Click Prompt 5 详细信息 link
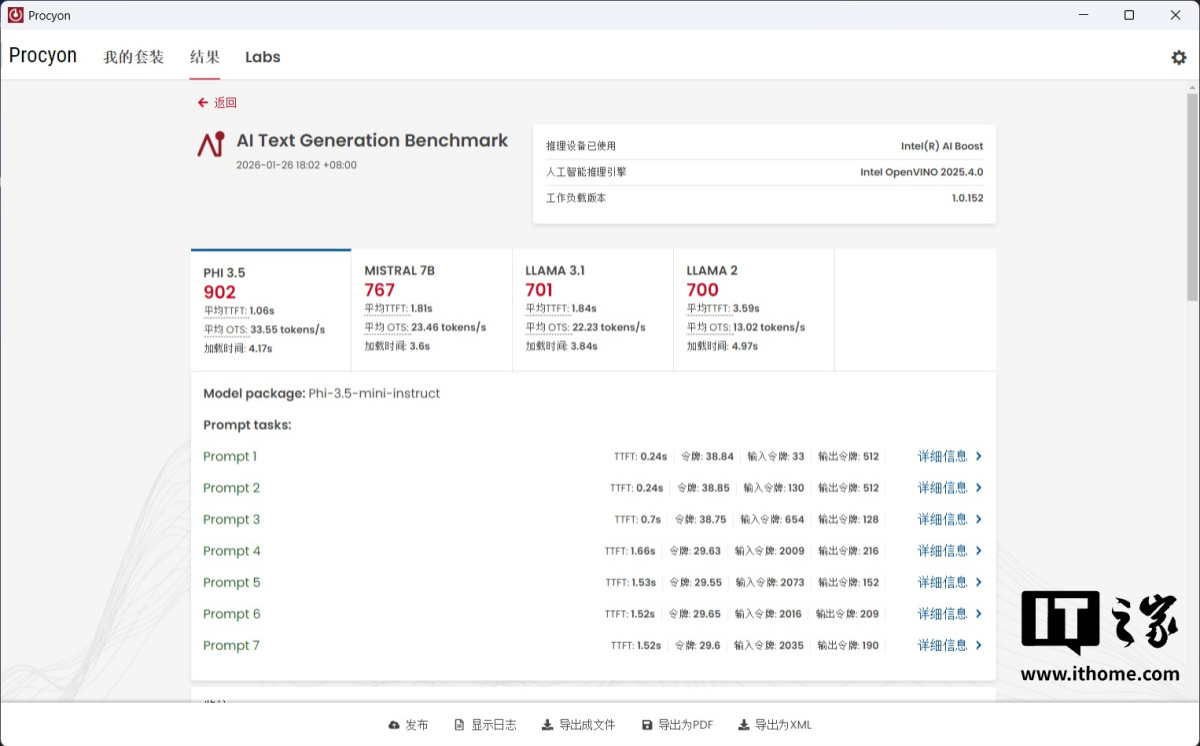The image size is (1200, 746). (942, 583)
